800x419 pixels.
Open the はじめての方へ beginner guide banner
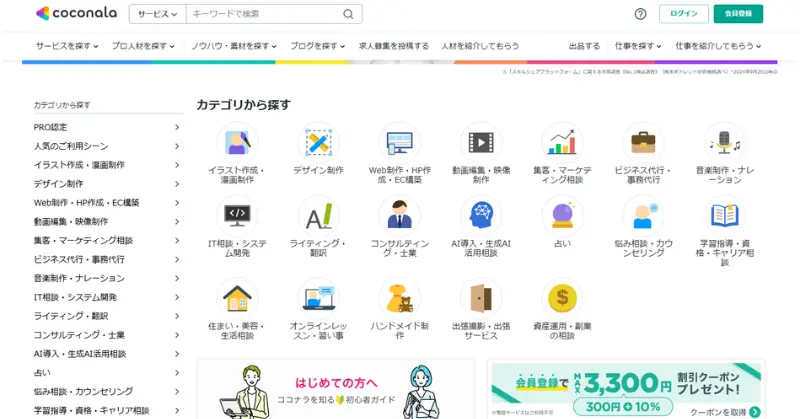click(x=336, y=389)
